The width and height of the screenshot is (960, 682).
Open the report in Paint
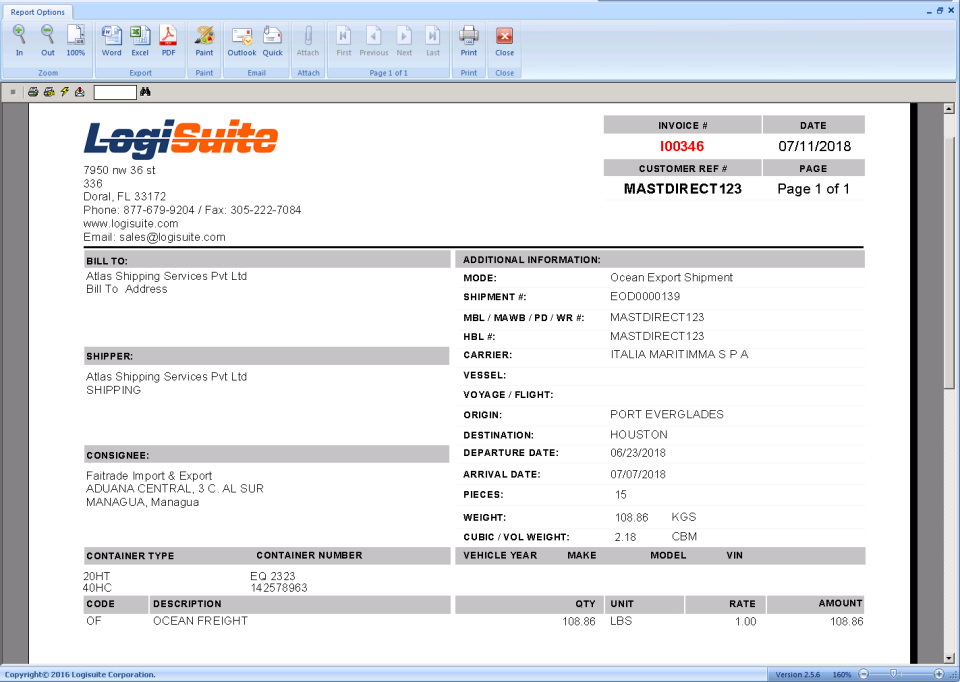coord(203,40)
